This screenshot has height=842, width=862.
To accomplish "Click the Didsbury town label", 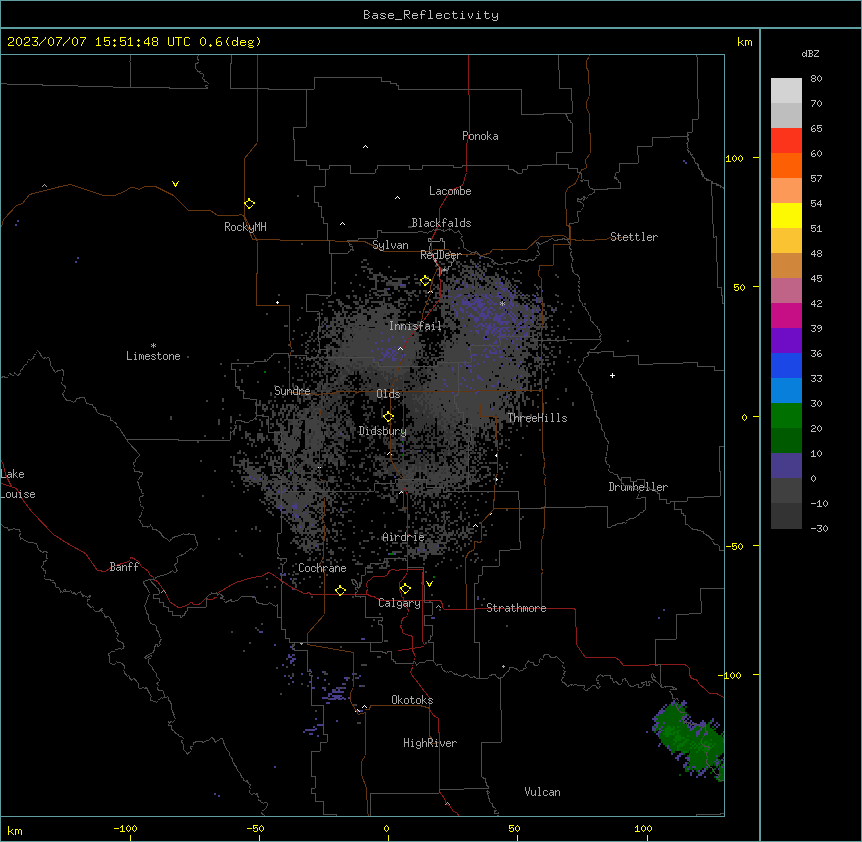I will coord(382,431).
